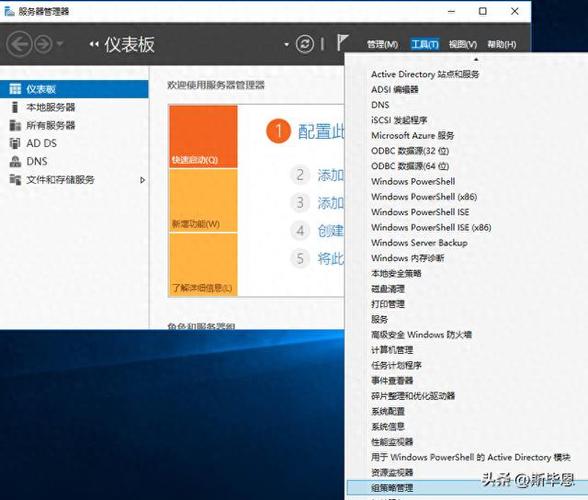The width and height of the screenshot is (588, 500).
Task: Open 碎片整理和优化驱动器
Action: click(413, 396)
